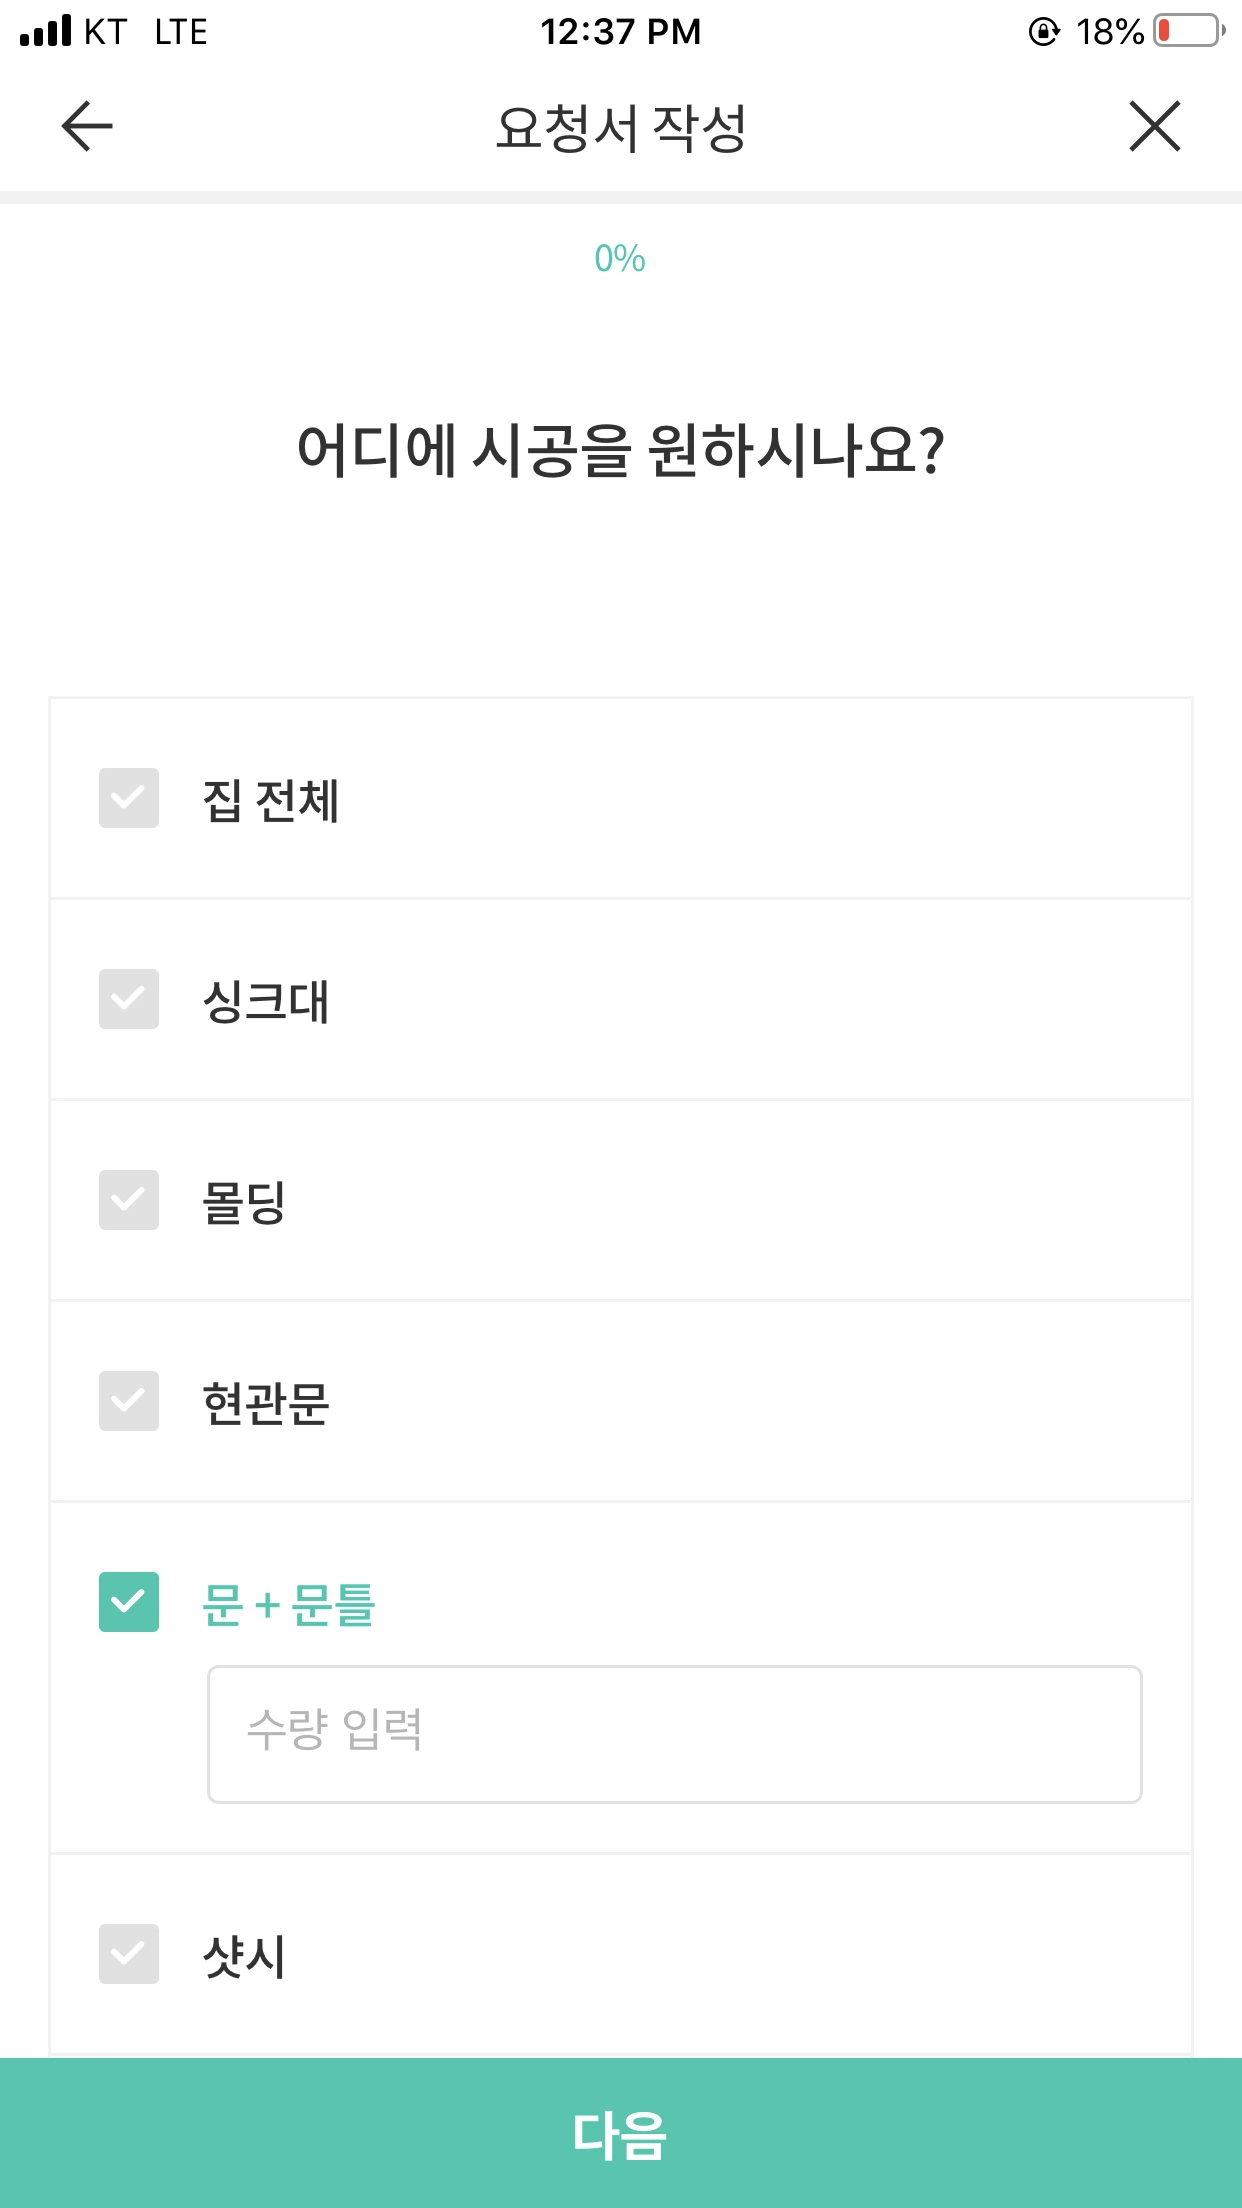Viewport: 1242px width, 2208px height.
Task: Tap the battery icon in status bar
Action: [x=1189, y=31]
